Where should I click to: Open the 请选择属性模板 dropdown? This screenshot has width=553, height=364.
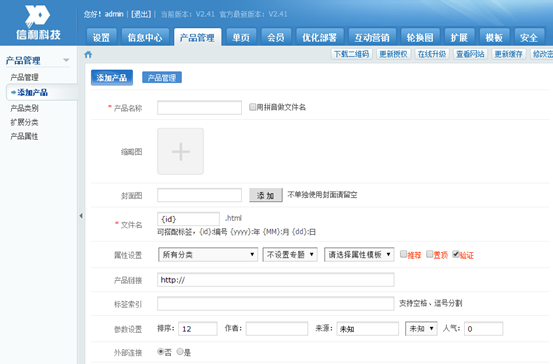click(359, 254)
